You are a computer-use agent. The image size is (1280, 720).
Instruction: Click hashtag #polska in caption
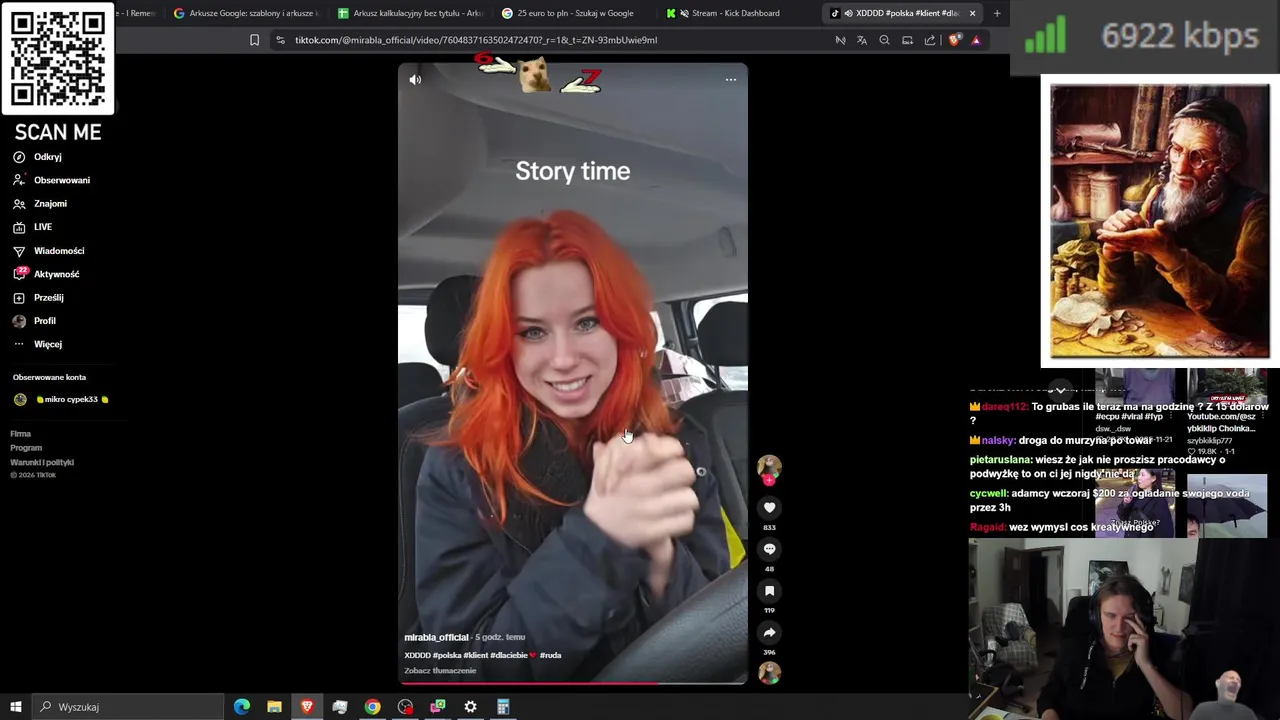point(447,655)
